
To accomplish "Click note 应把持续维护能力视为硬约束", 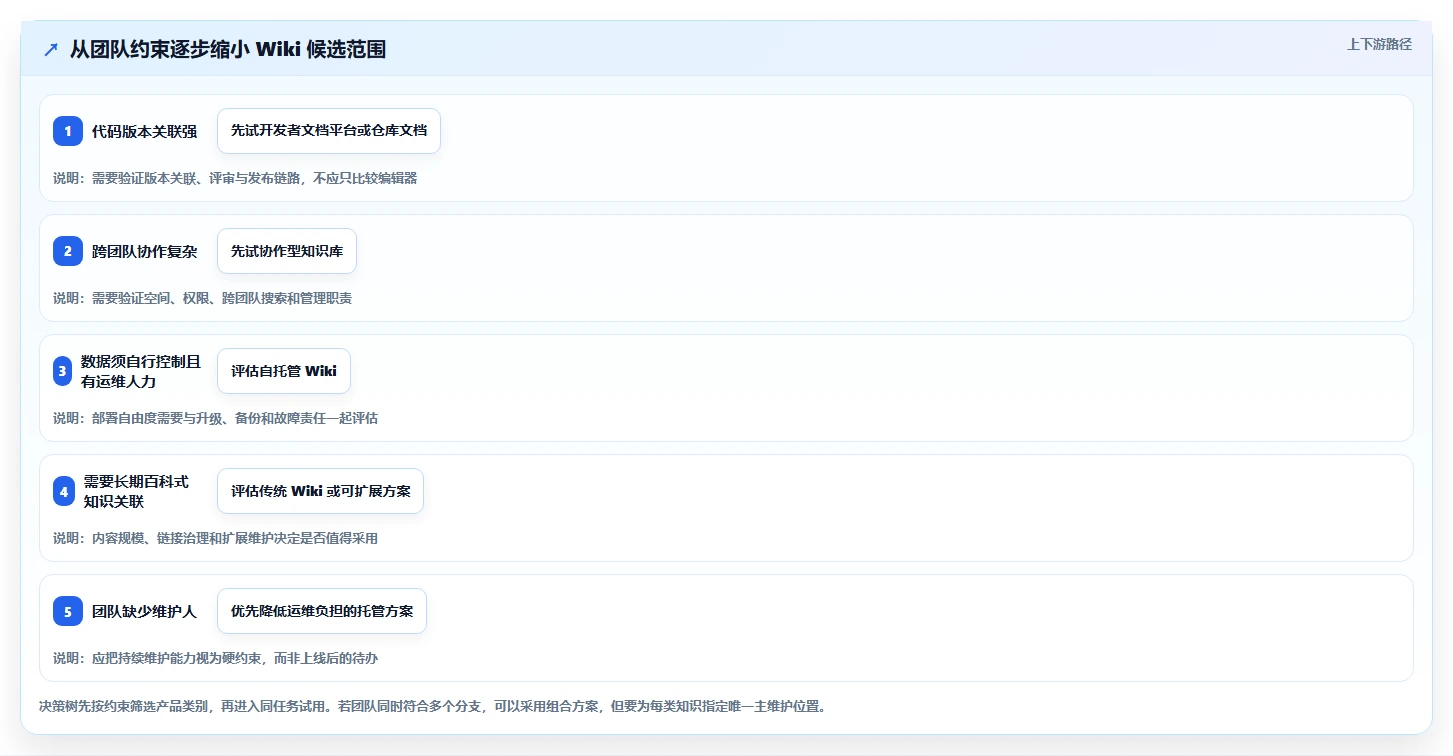I will coord(215,658).
